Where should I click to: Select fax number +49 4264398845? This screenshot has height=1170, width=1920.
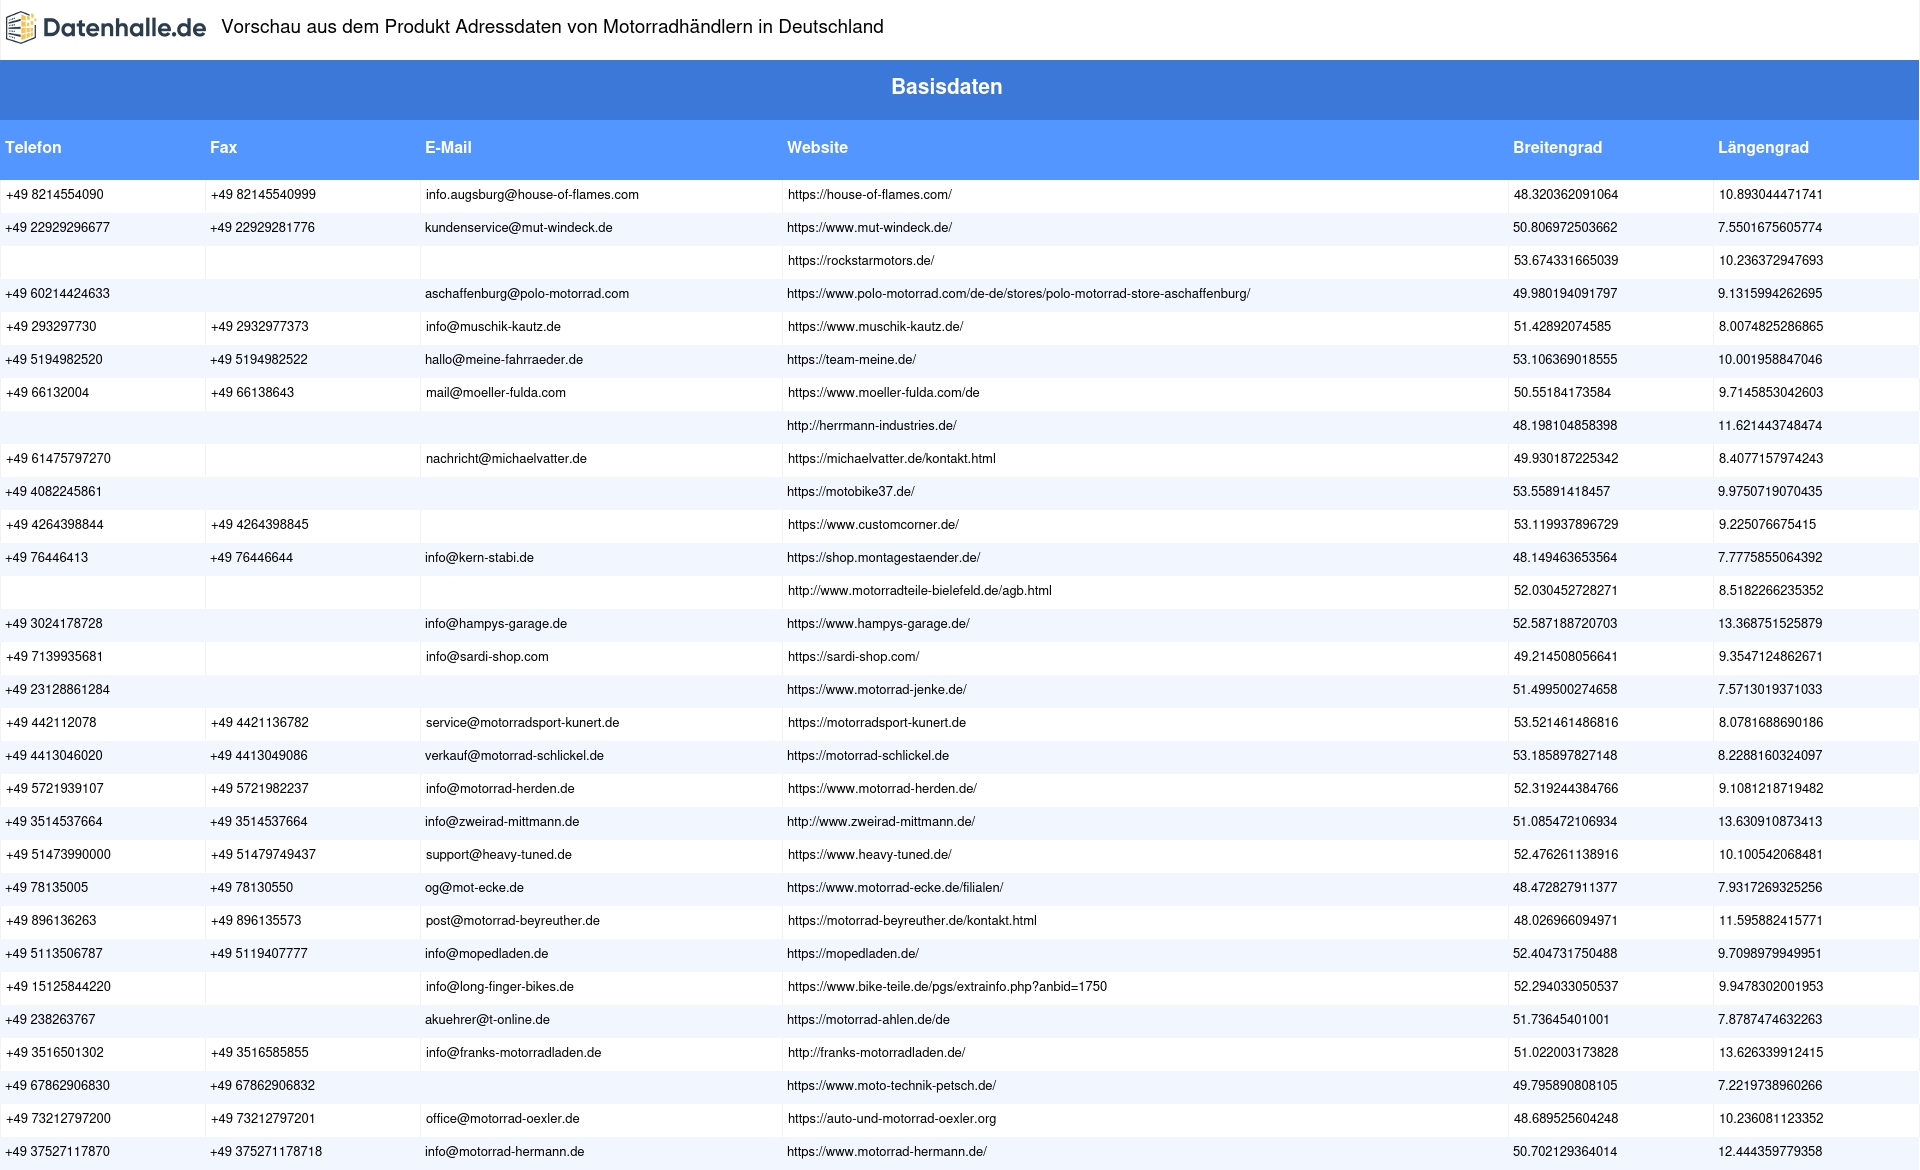(x=259, y=525)
